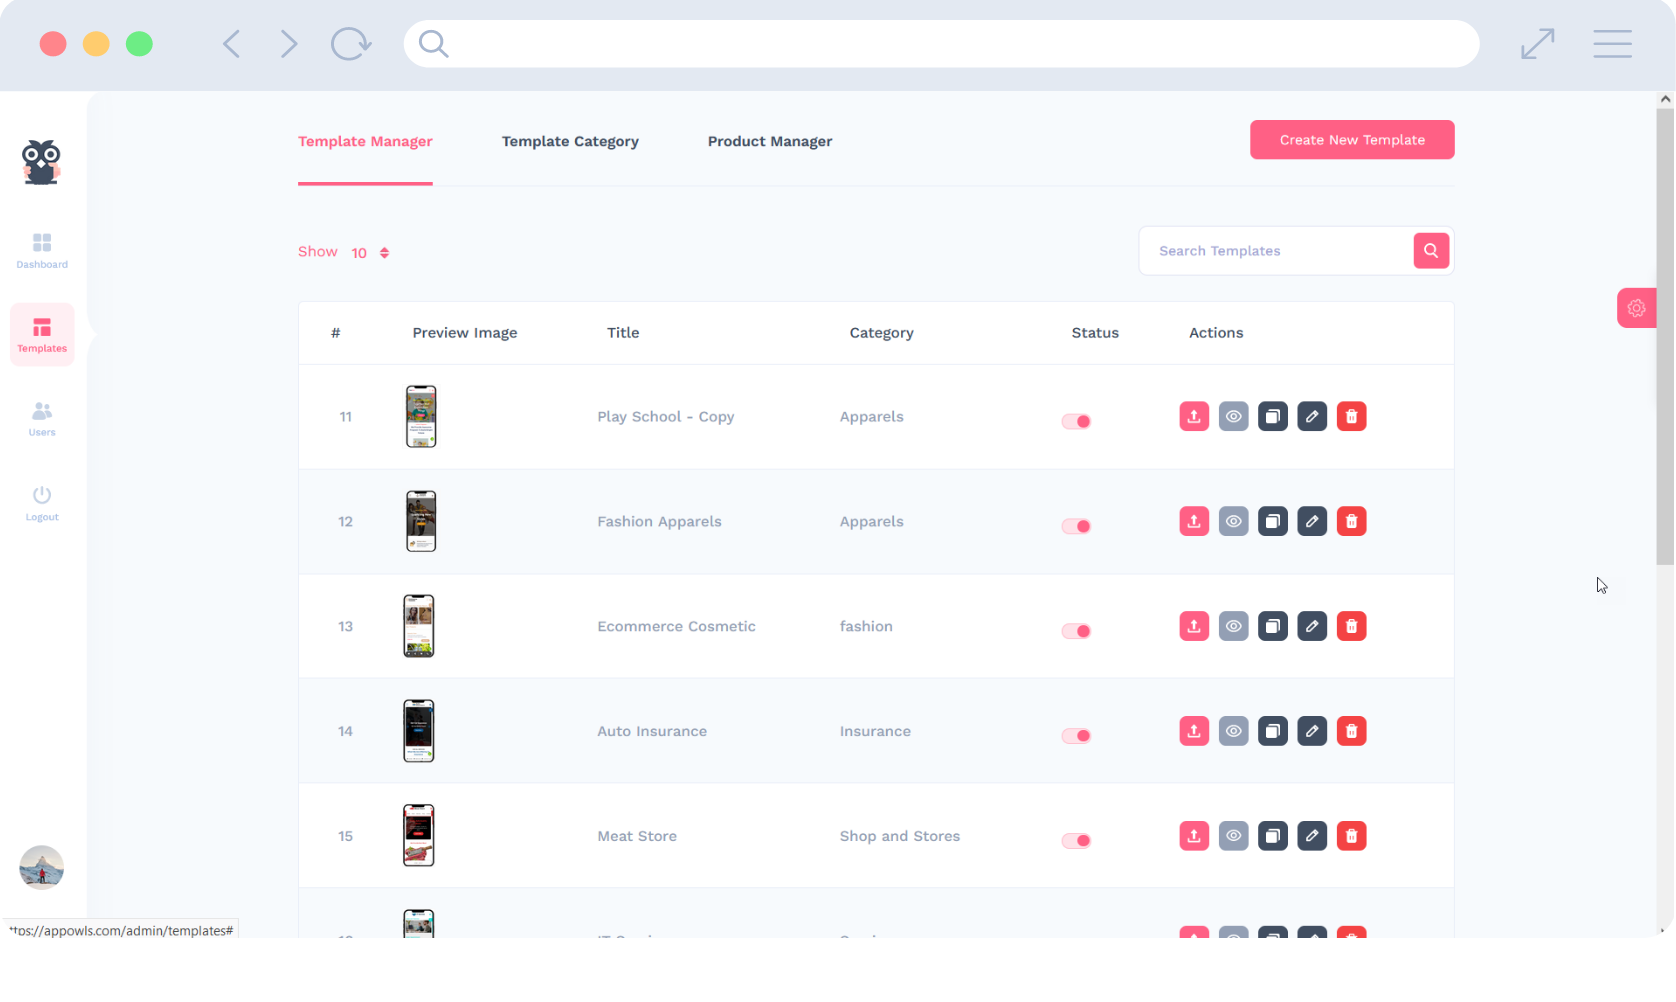This screenshot has height=1002, width=1676.
Task: Duplicate the Fashion Apparels template
Action: point(1272,522)
